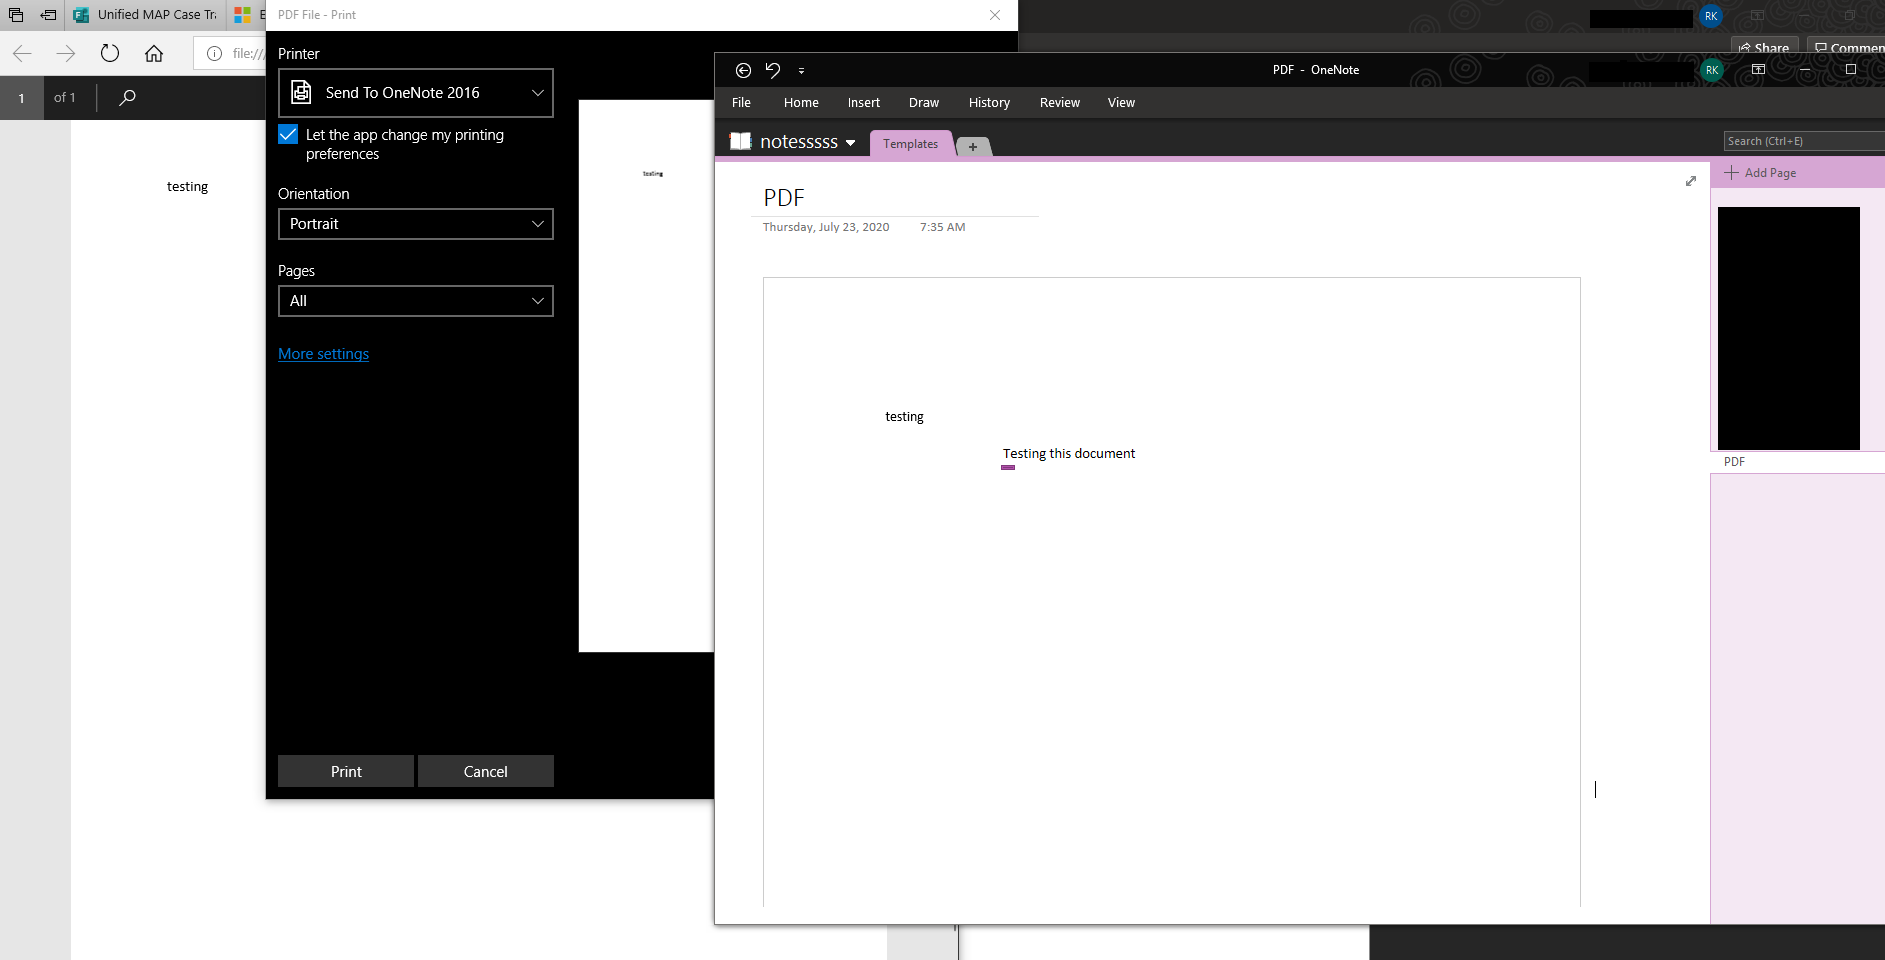Open the File menu in OneNote

click(x=741, y=103)
